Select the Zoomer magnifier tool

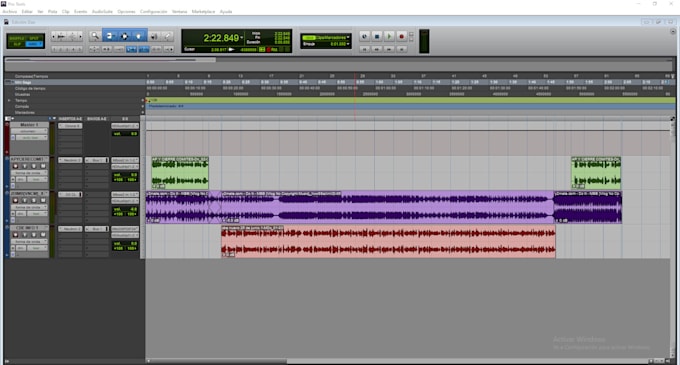point(95,36)
